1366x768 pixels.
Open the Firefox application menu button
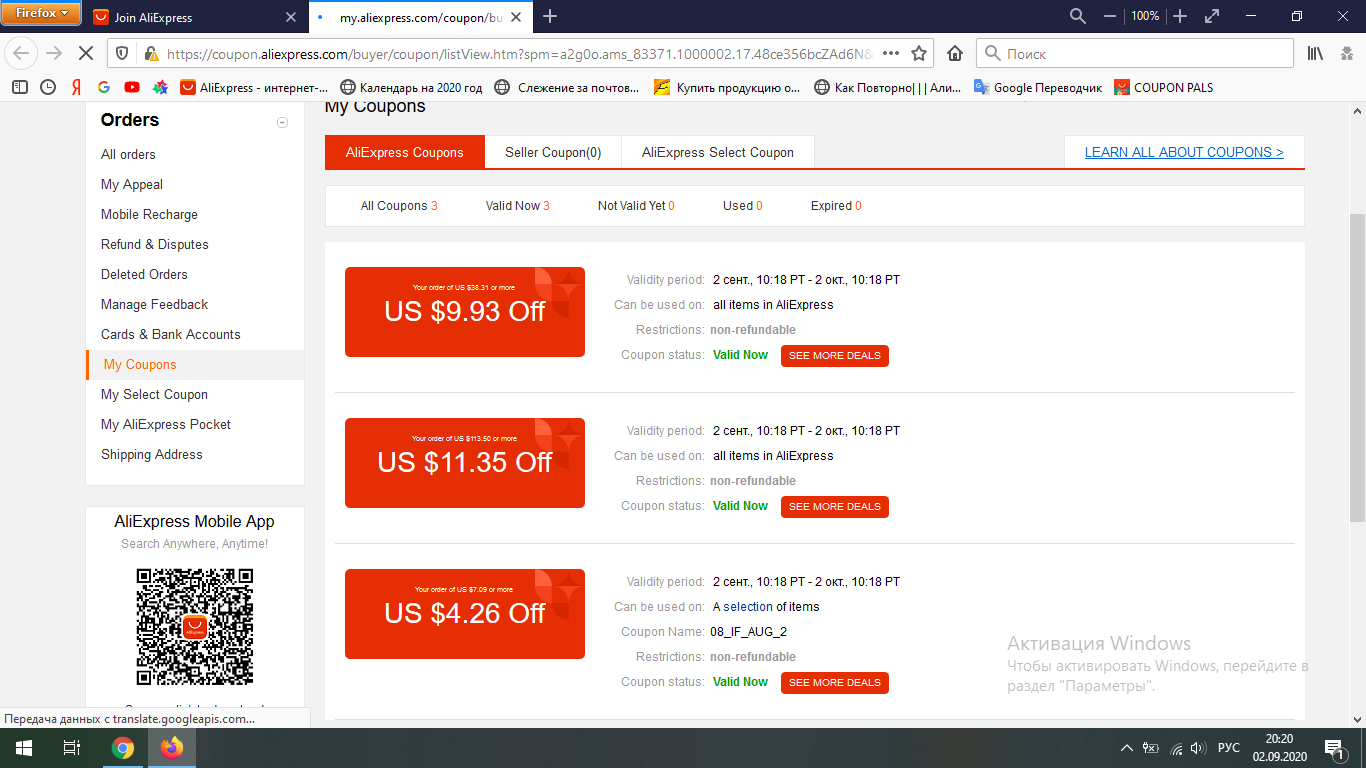point(40,14)
